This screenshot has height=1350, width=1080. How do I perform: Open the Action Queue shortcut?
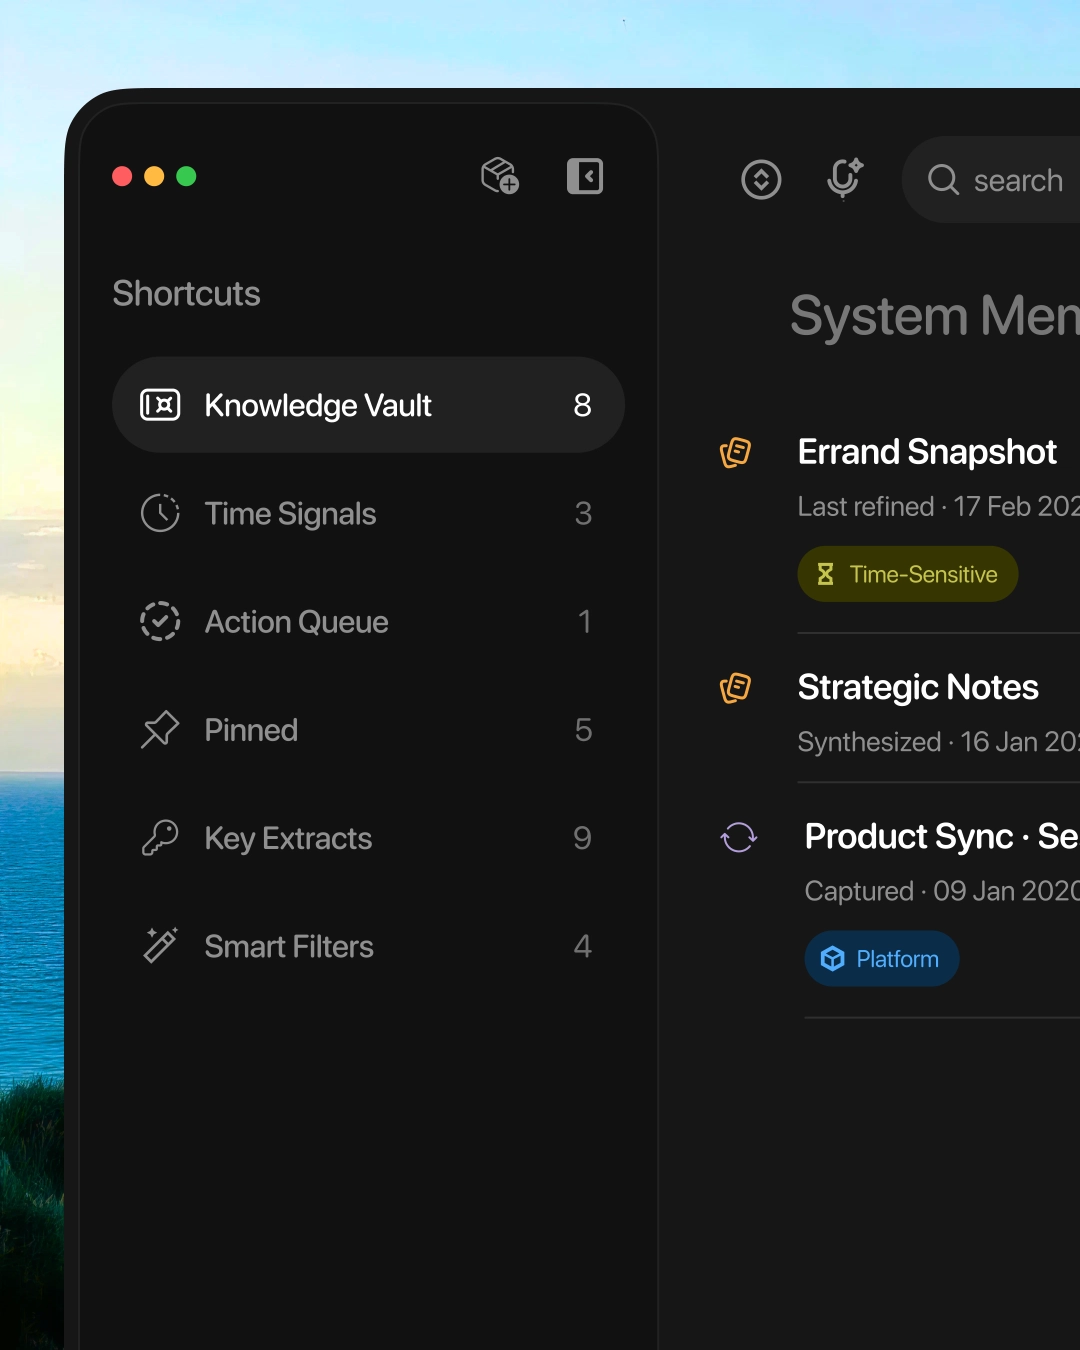[368, 621]
